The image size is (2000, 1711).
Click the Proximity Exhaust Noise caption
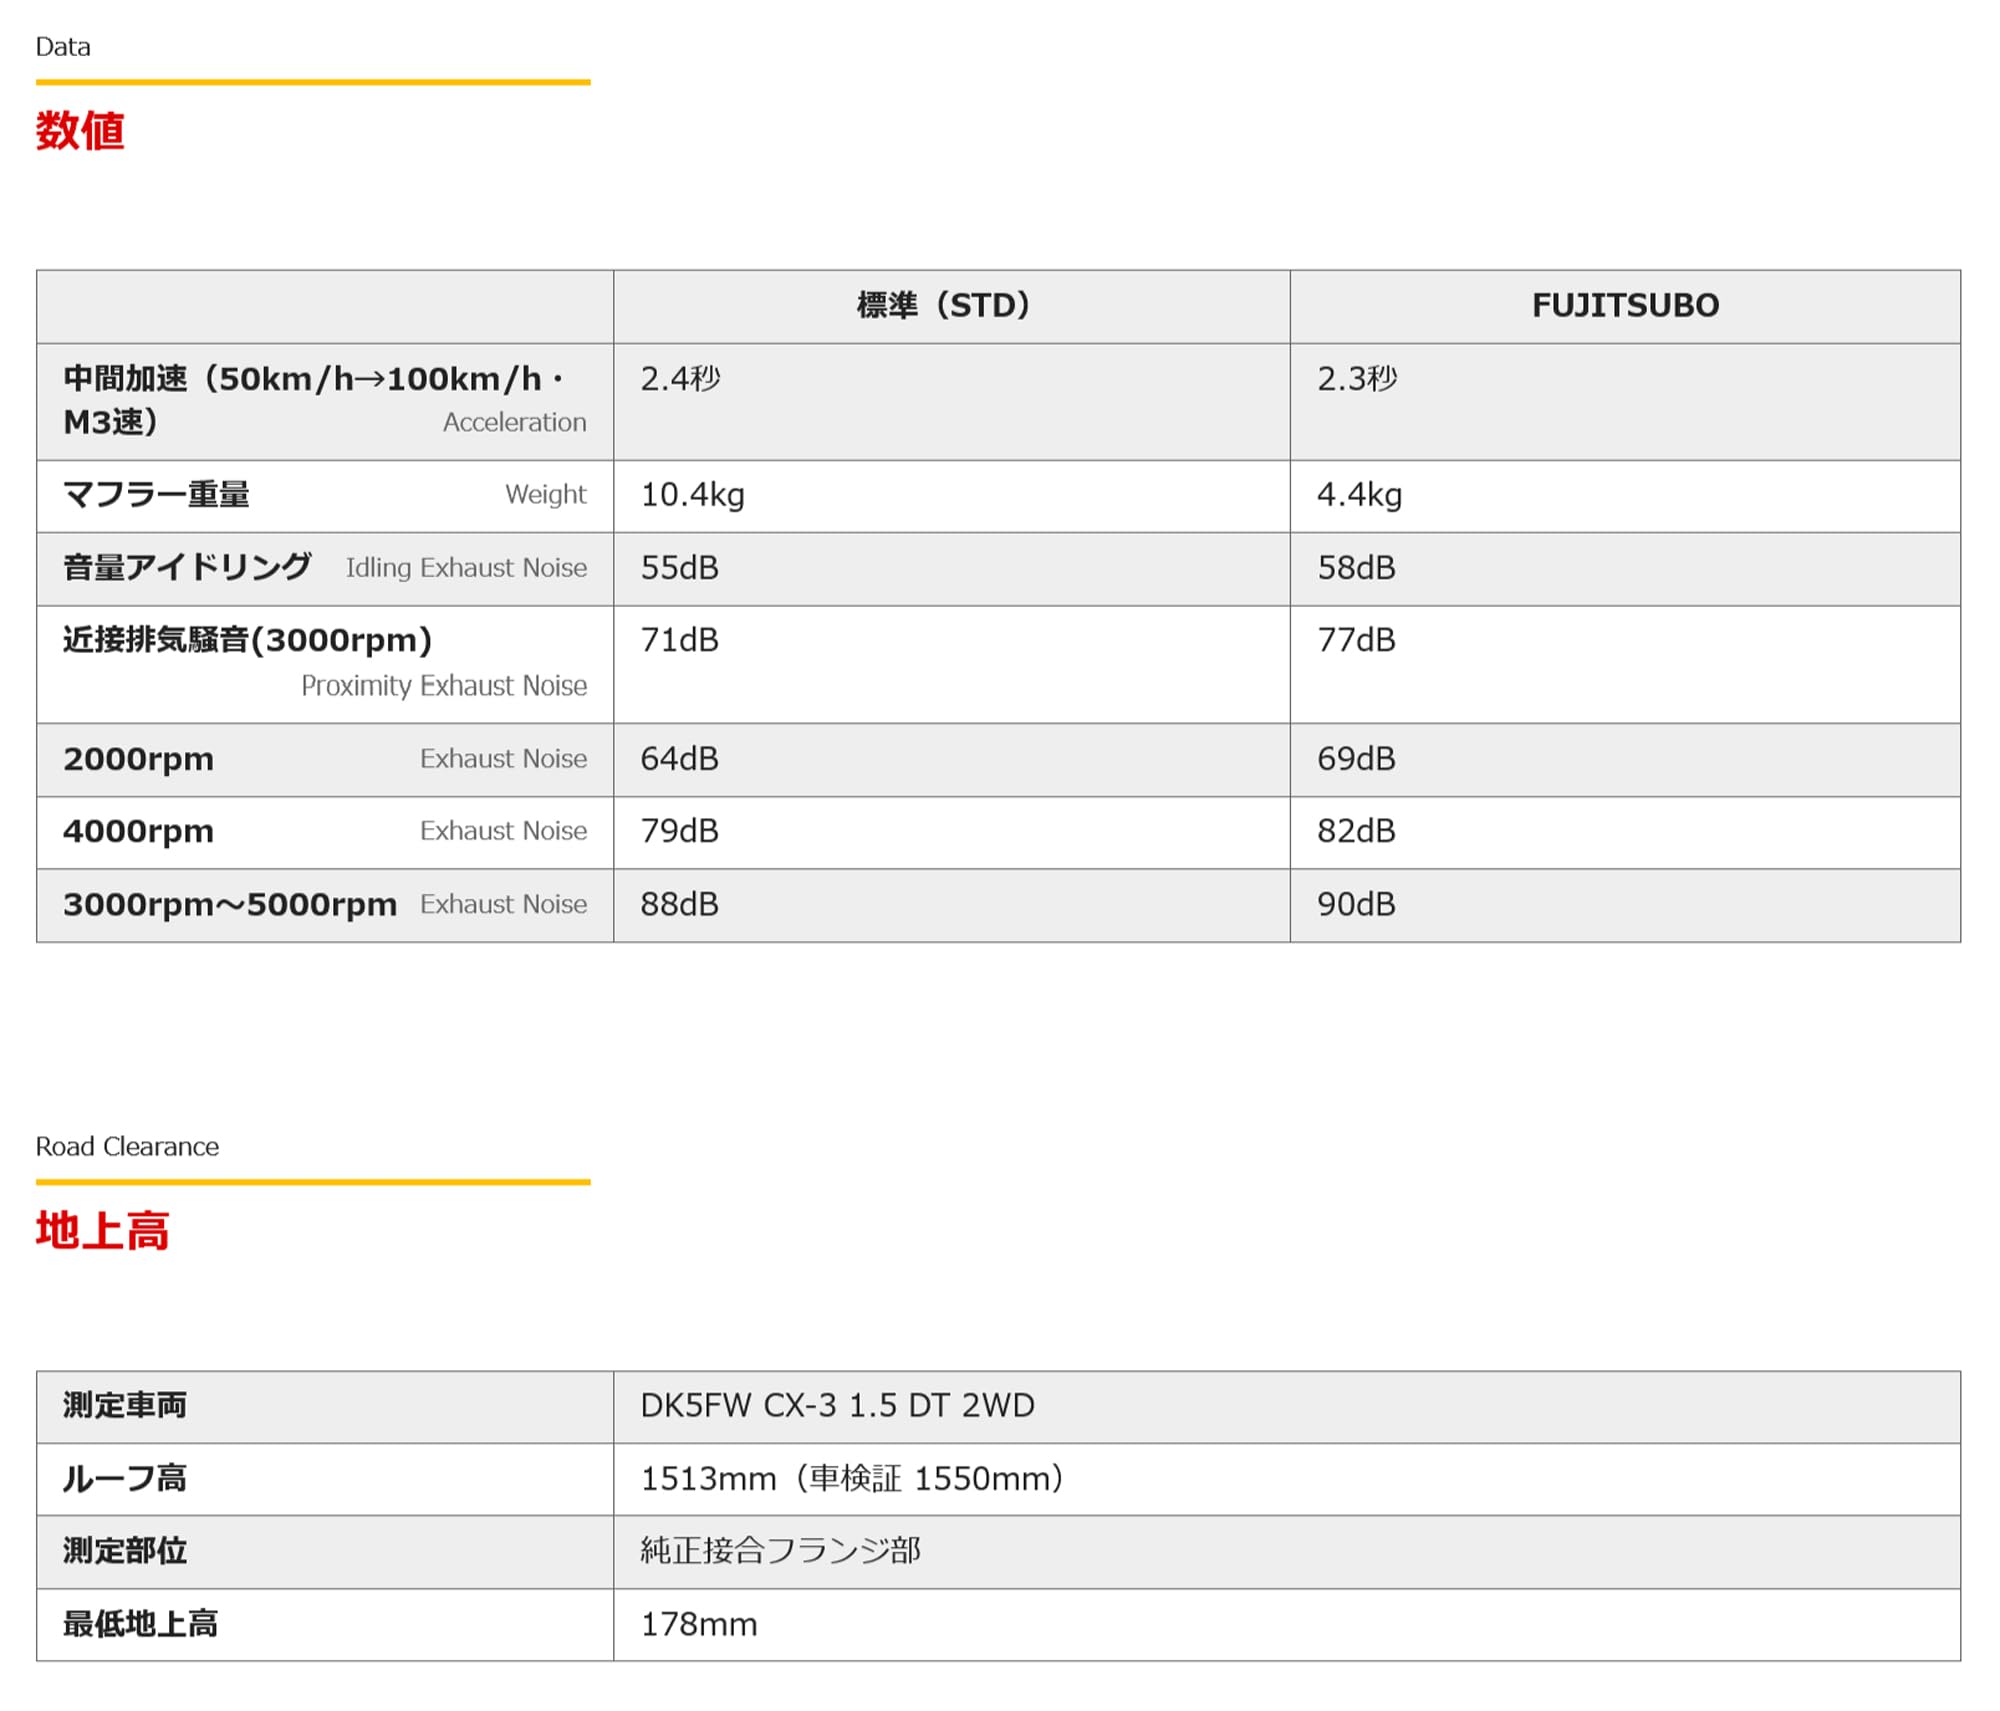(x=444, y=686)
